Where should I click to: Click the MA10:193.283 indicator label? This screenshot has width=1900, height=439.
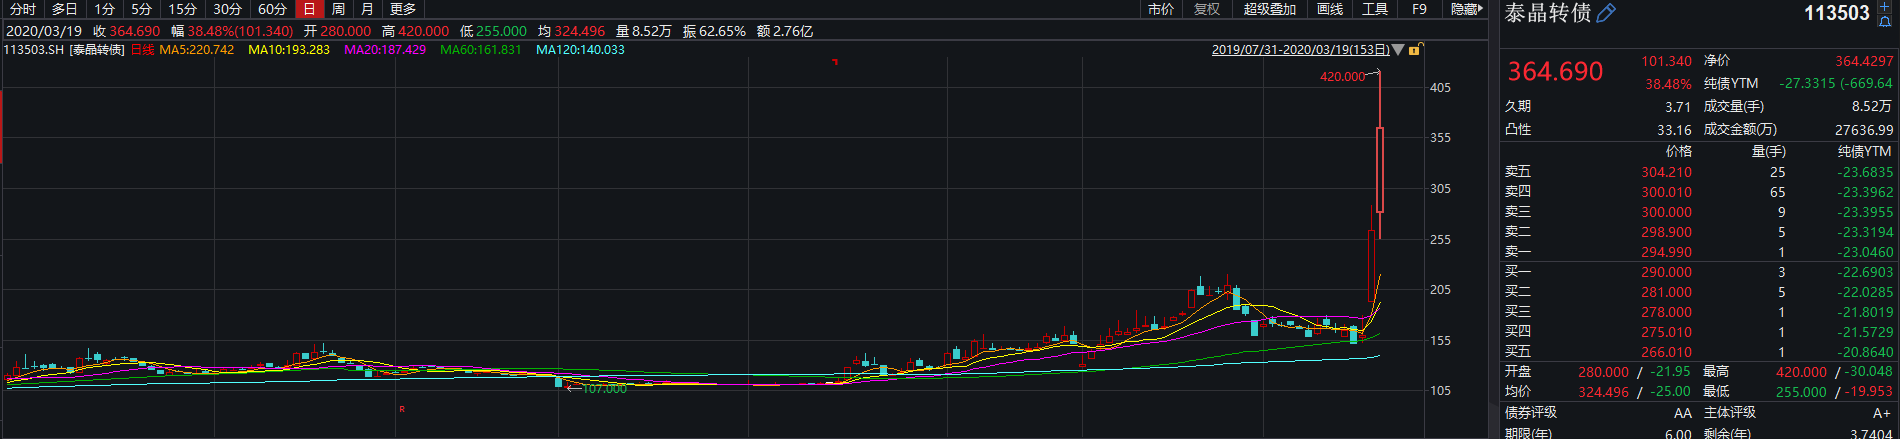coord(289,49)
